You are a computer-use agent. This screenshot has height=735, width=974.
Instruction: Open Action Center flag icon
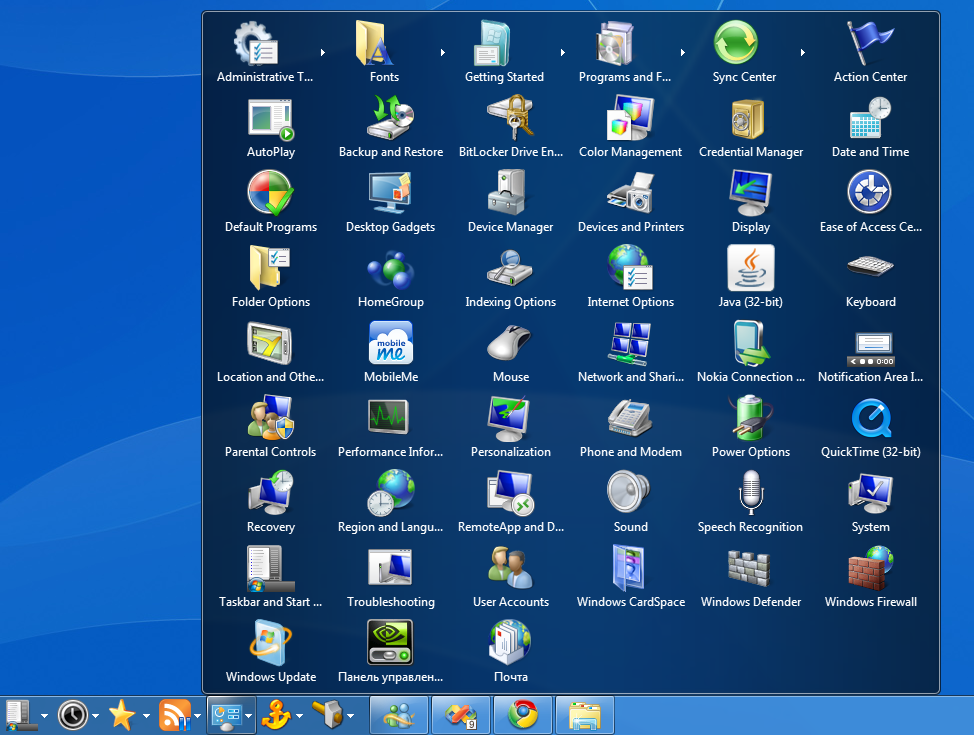870,42
